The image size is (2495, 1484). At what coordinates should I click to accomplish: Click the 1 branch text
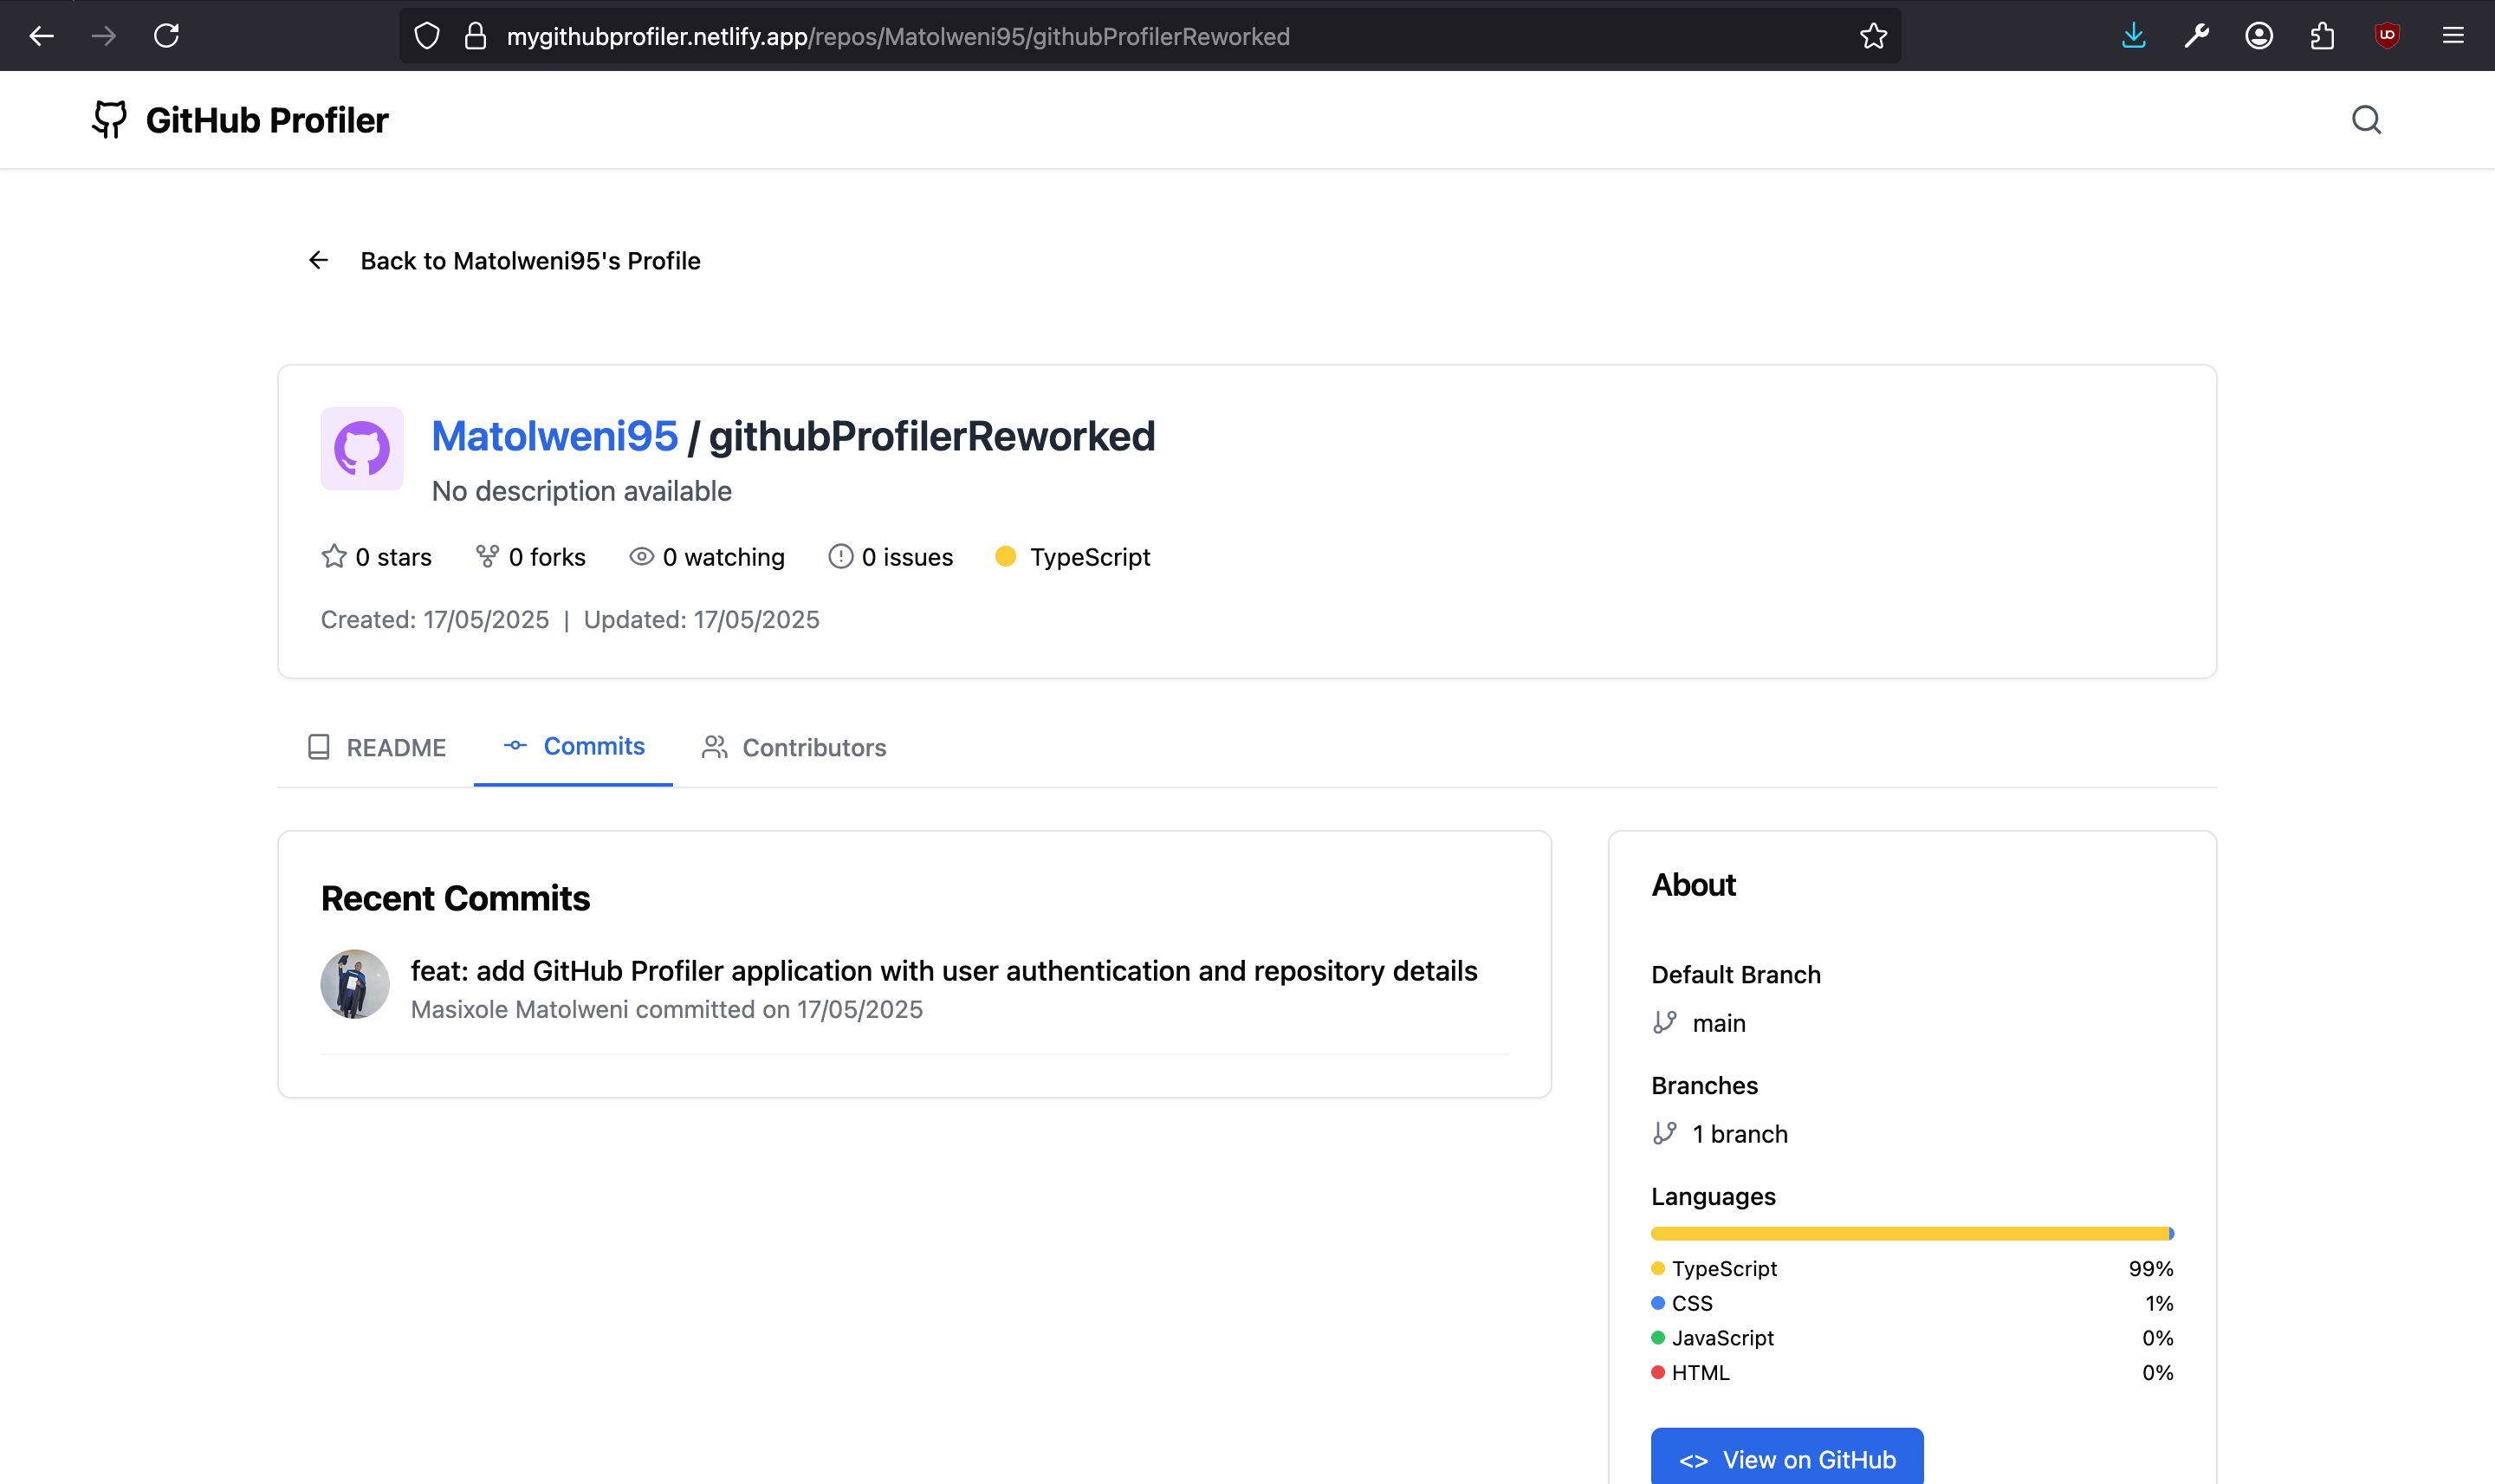pyautogui.click(x=1740, y=1134)
